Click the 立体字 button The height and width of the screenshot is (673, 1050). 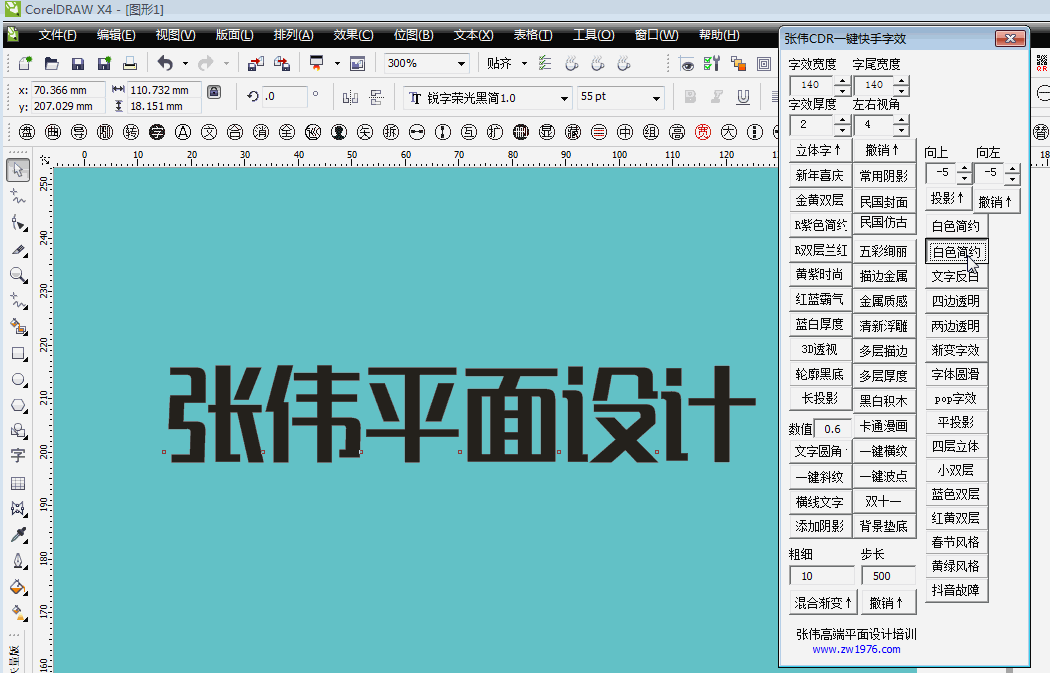pos(820,150)
